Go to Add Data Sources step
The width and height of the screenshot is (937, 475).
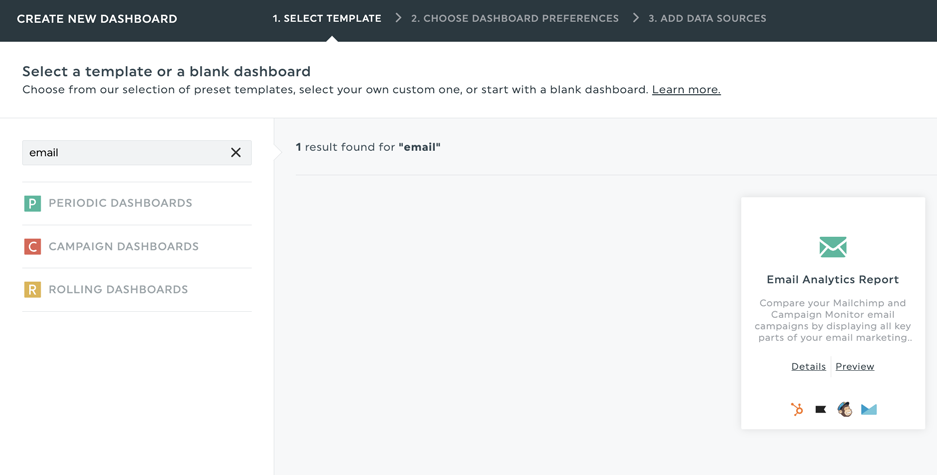click(707, 19)
